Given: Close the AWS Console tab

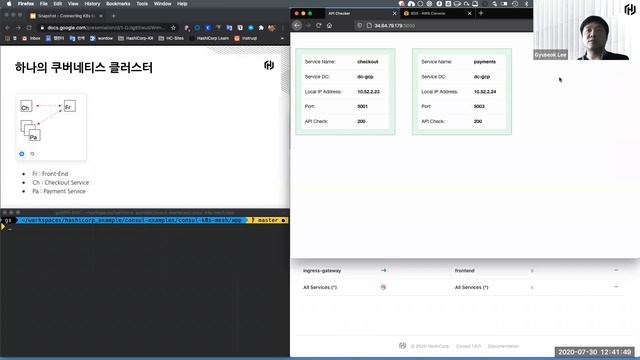Looking at the screenshot, I should [x=469, y=13].
